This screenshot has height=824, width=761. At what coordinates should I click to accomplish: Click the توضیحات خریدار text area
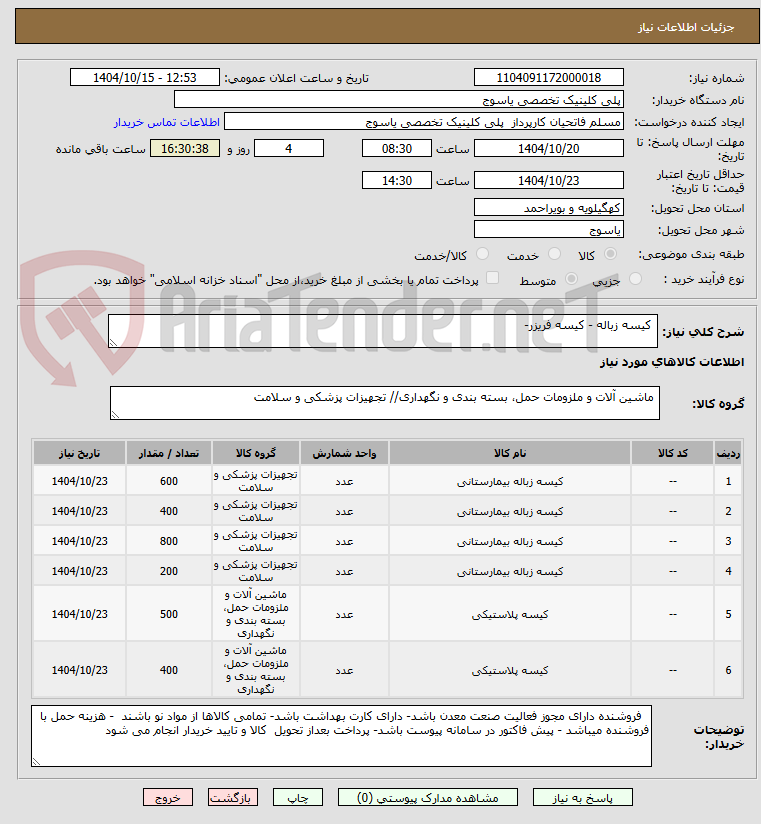tap(342, 736)
